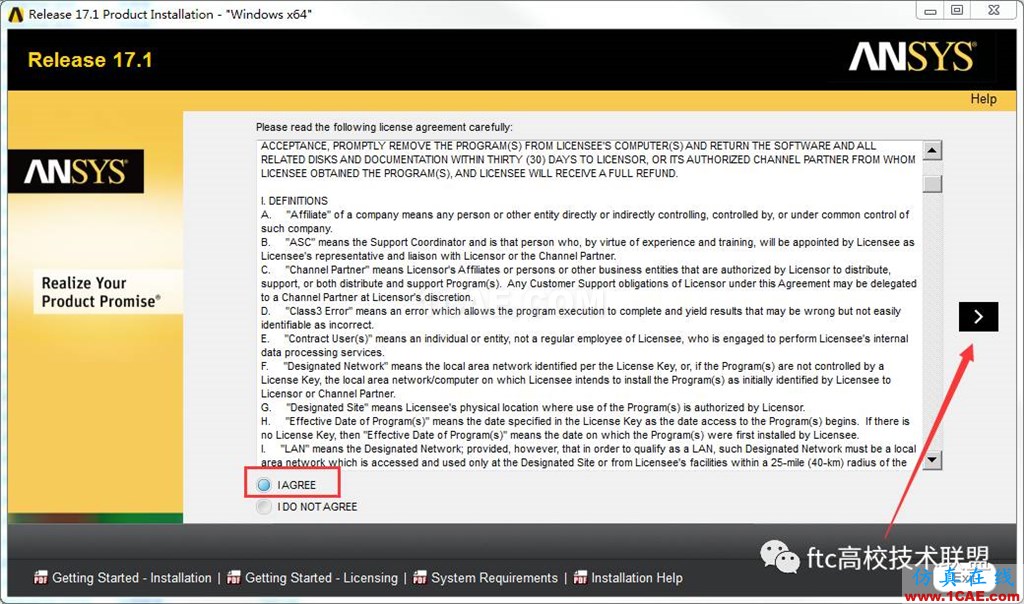Click the 'I. DEFINITIONS' heading text
Viewport: 1024px width, 604px height.
click(x=295, y=200)
